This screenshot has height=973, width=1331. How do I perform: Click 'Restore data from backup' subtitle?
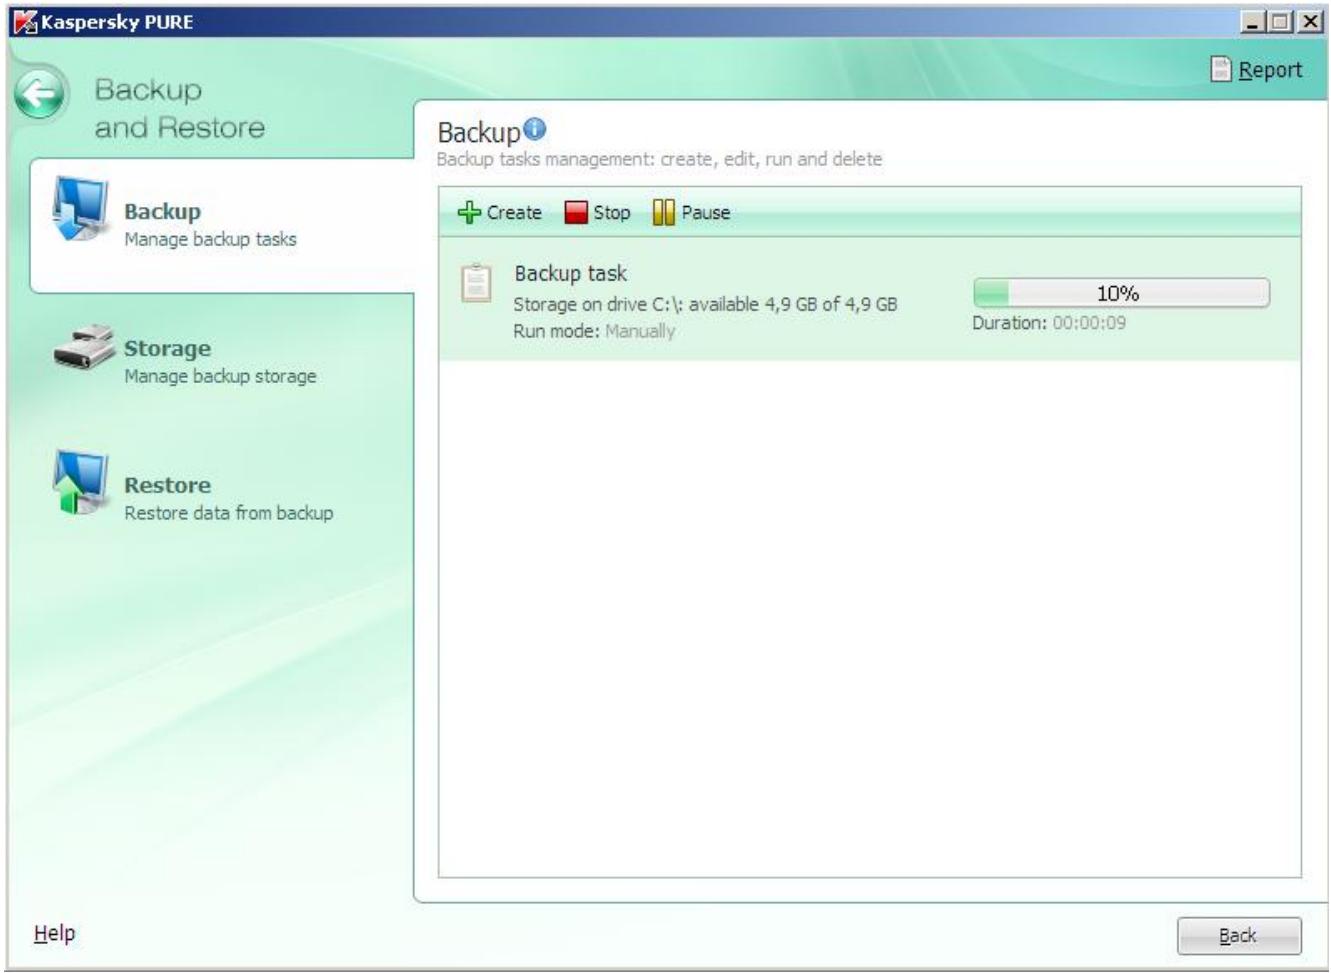(x=229, y=513)
